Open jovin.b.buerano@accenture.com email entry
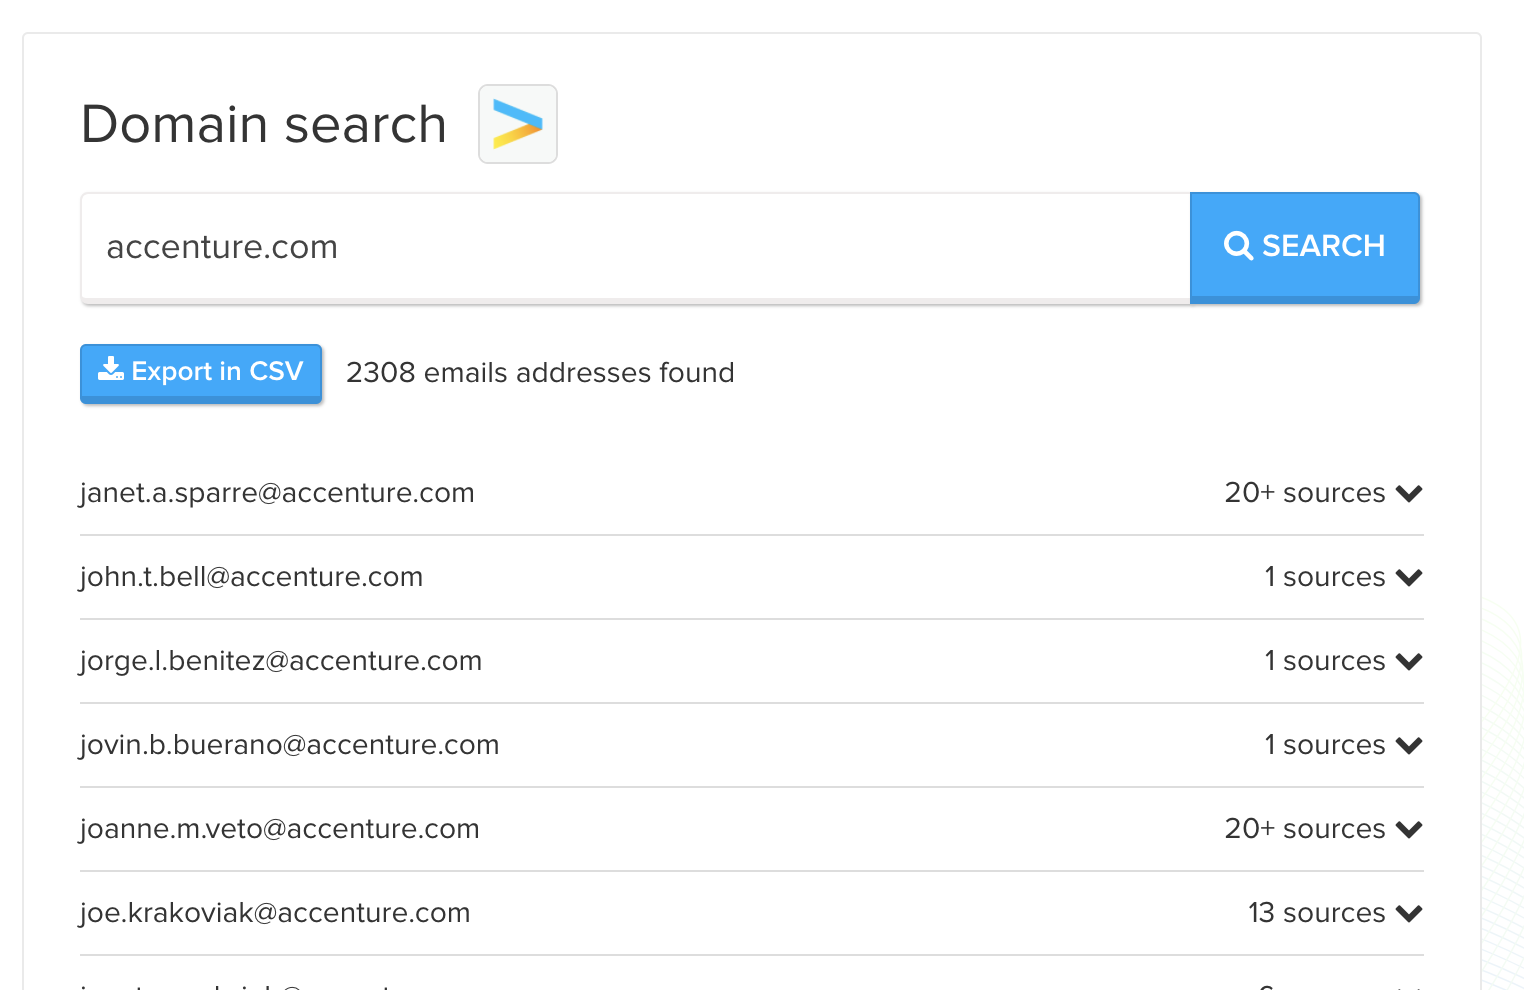 pyautogui.click(x=289, y=745)
